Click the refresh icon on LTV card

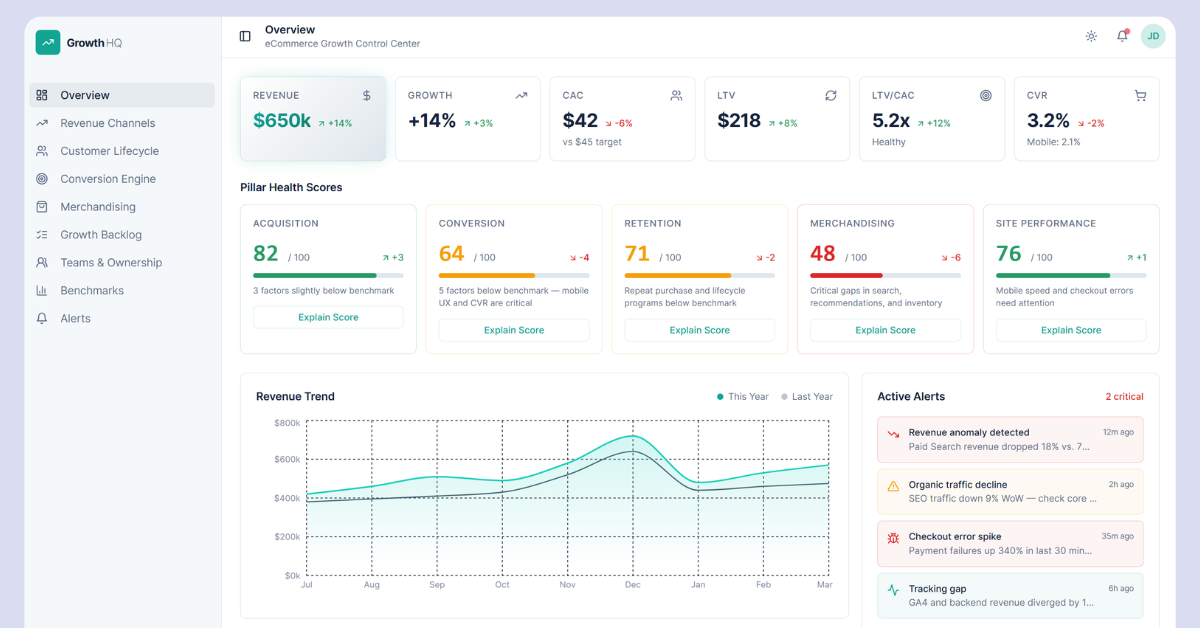click(x=831, y=96)
